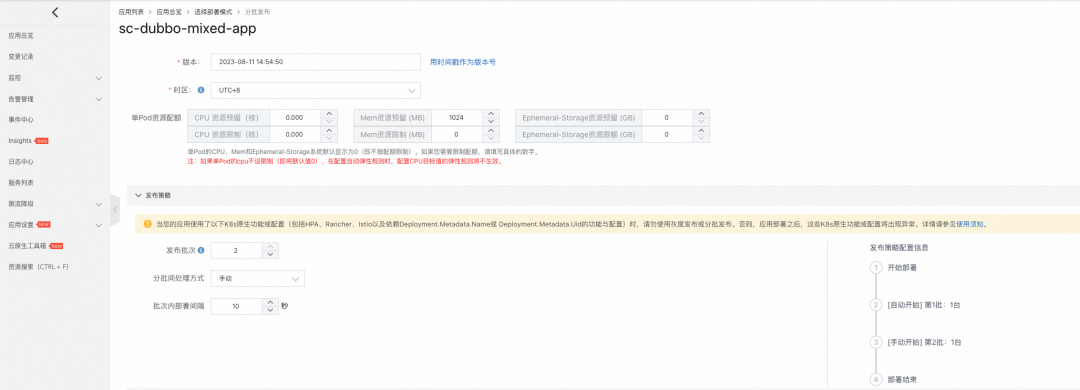Open the 使用须知 link
This screenshot has height=390, width=1080.
click(970, 224)
